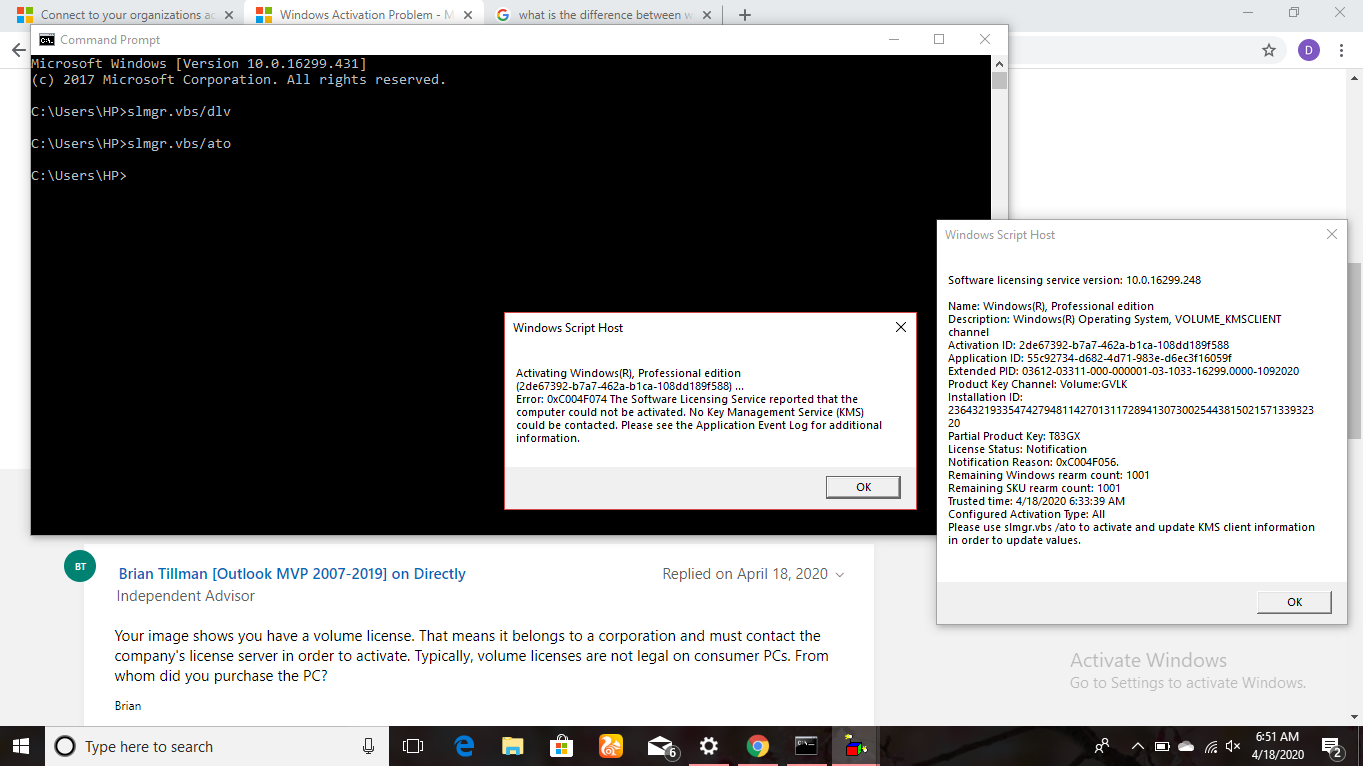Click 'Software licensing service version' line

click(x=1074, y=280)
